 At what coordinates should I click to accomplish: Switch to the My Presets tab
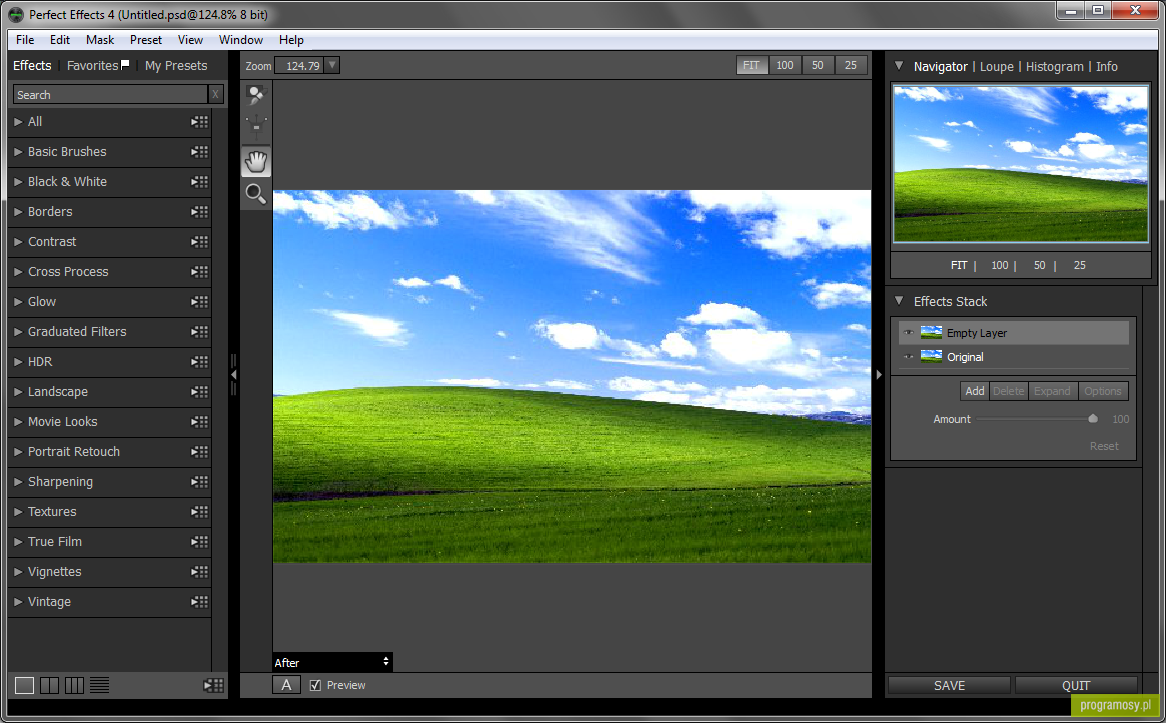(x=176, y=65)
